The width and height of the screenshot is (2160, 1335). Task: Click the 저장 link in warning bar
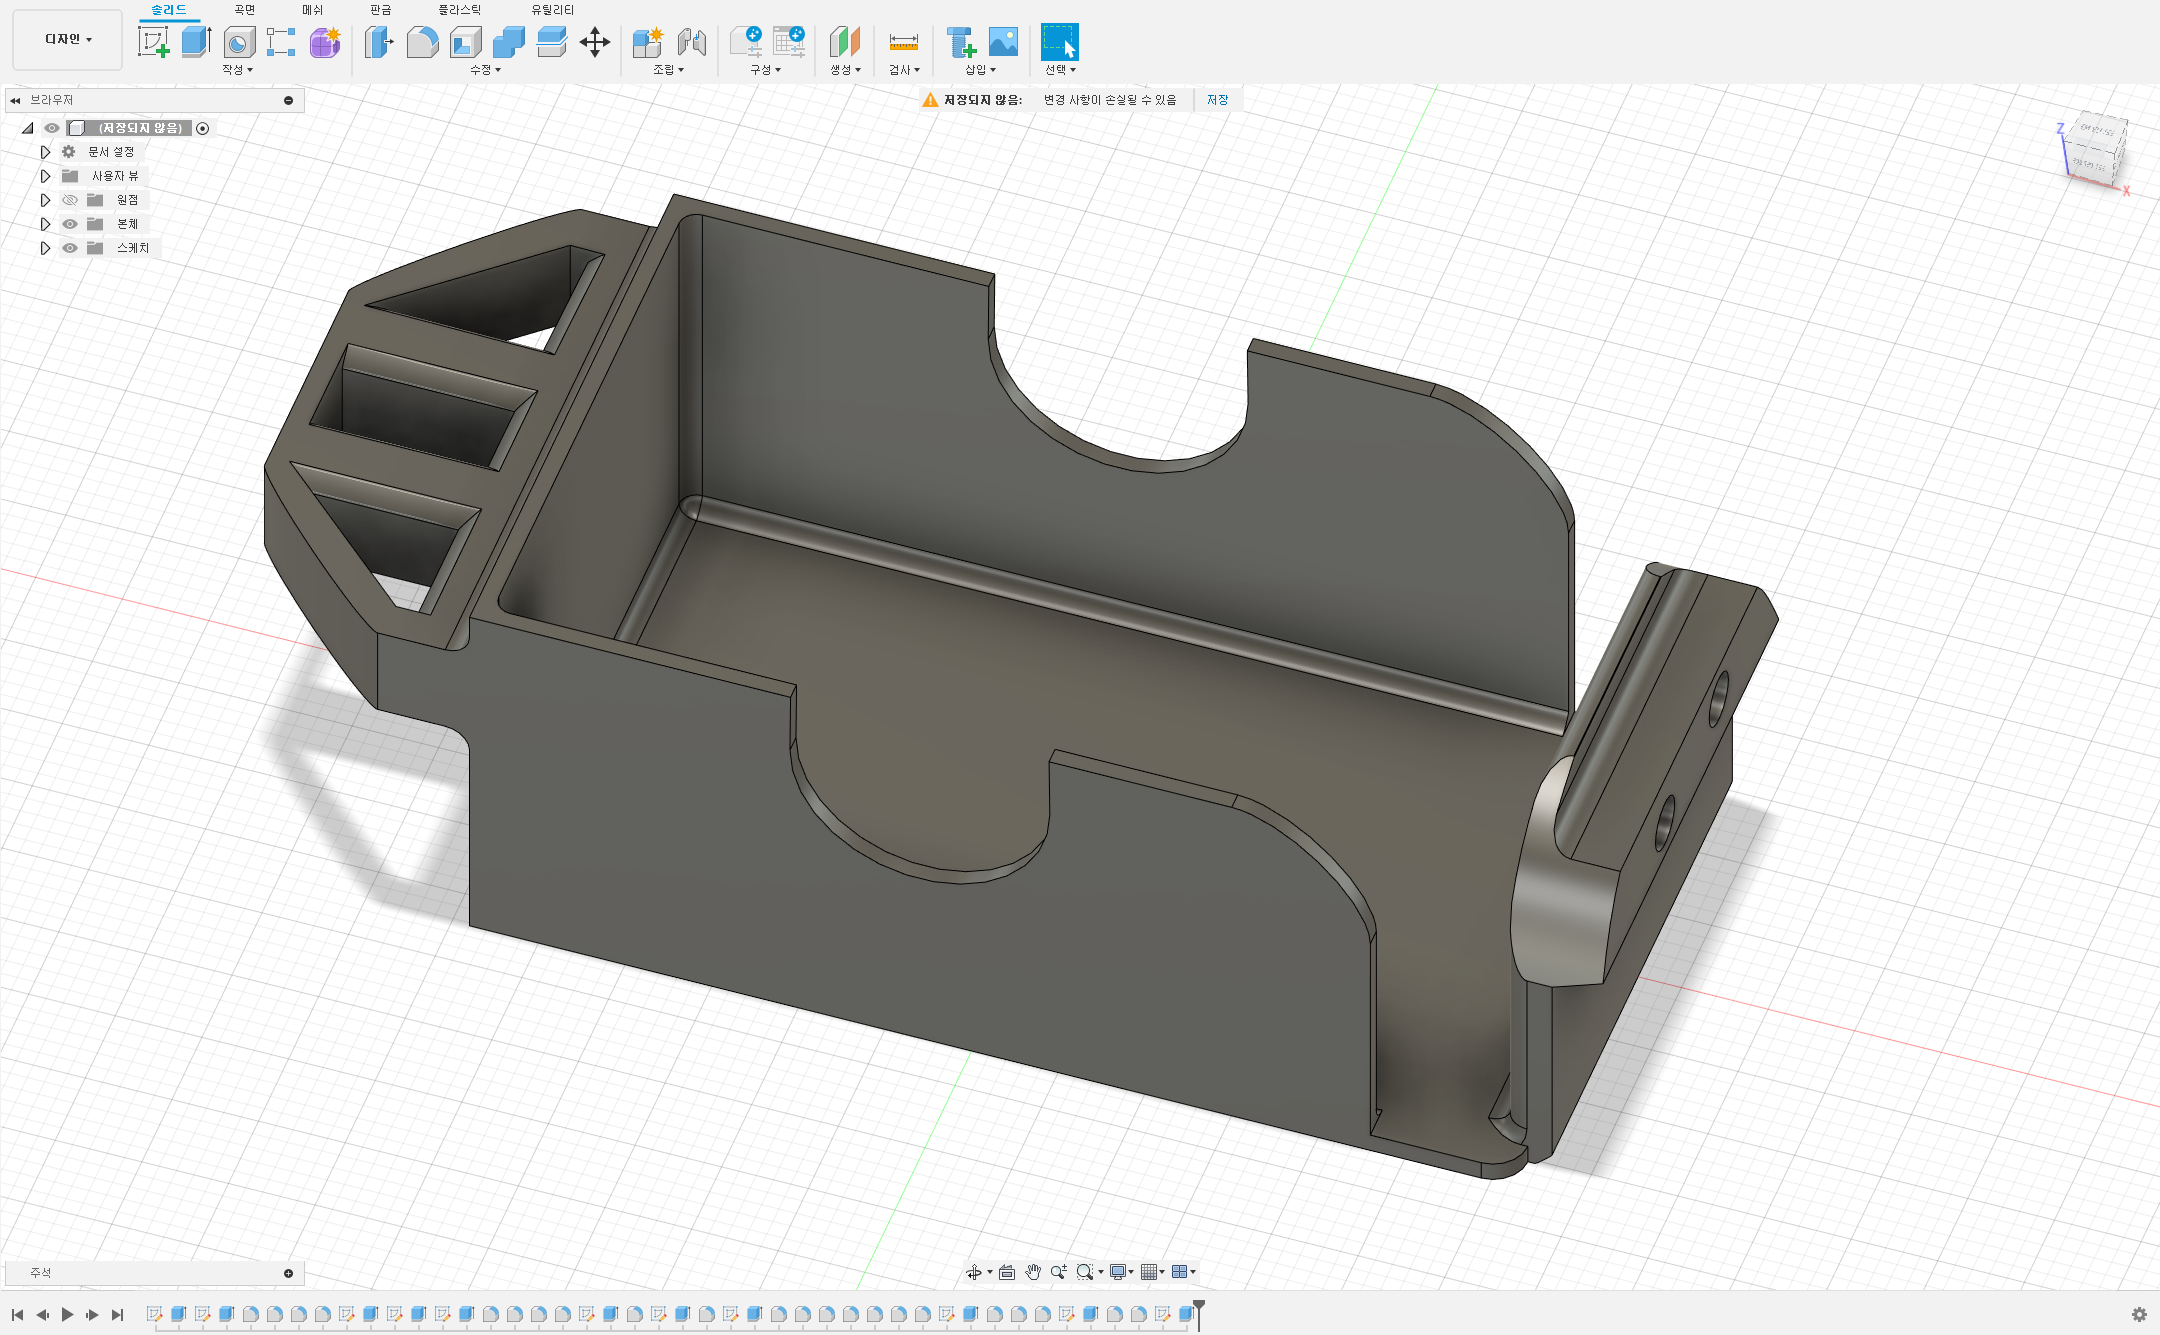pos(1217,100)
